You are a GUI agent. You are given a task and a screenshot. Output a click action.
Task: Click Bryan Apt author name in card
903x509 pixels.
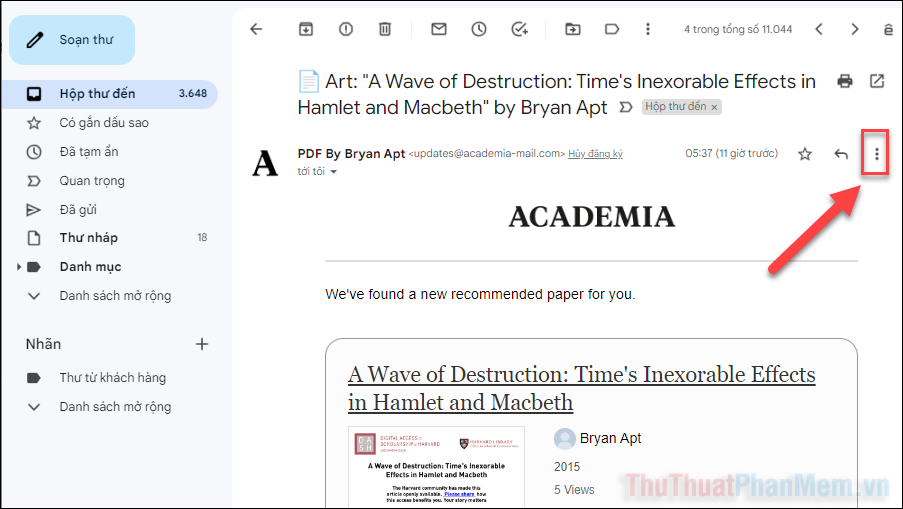pos(610,438)
